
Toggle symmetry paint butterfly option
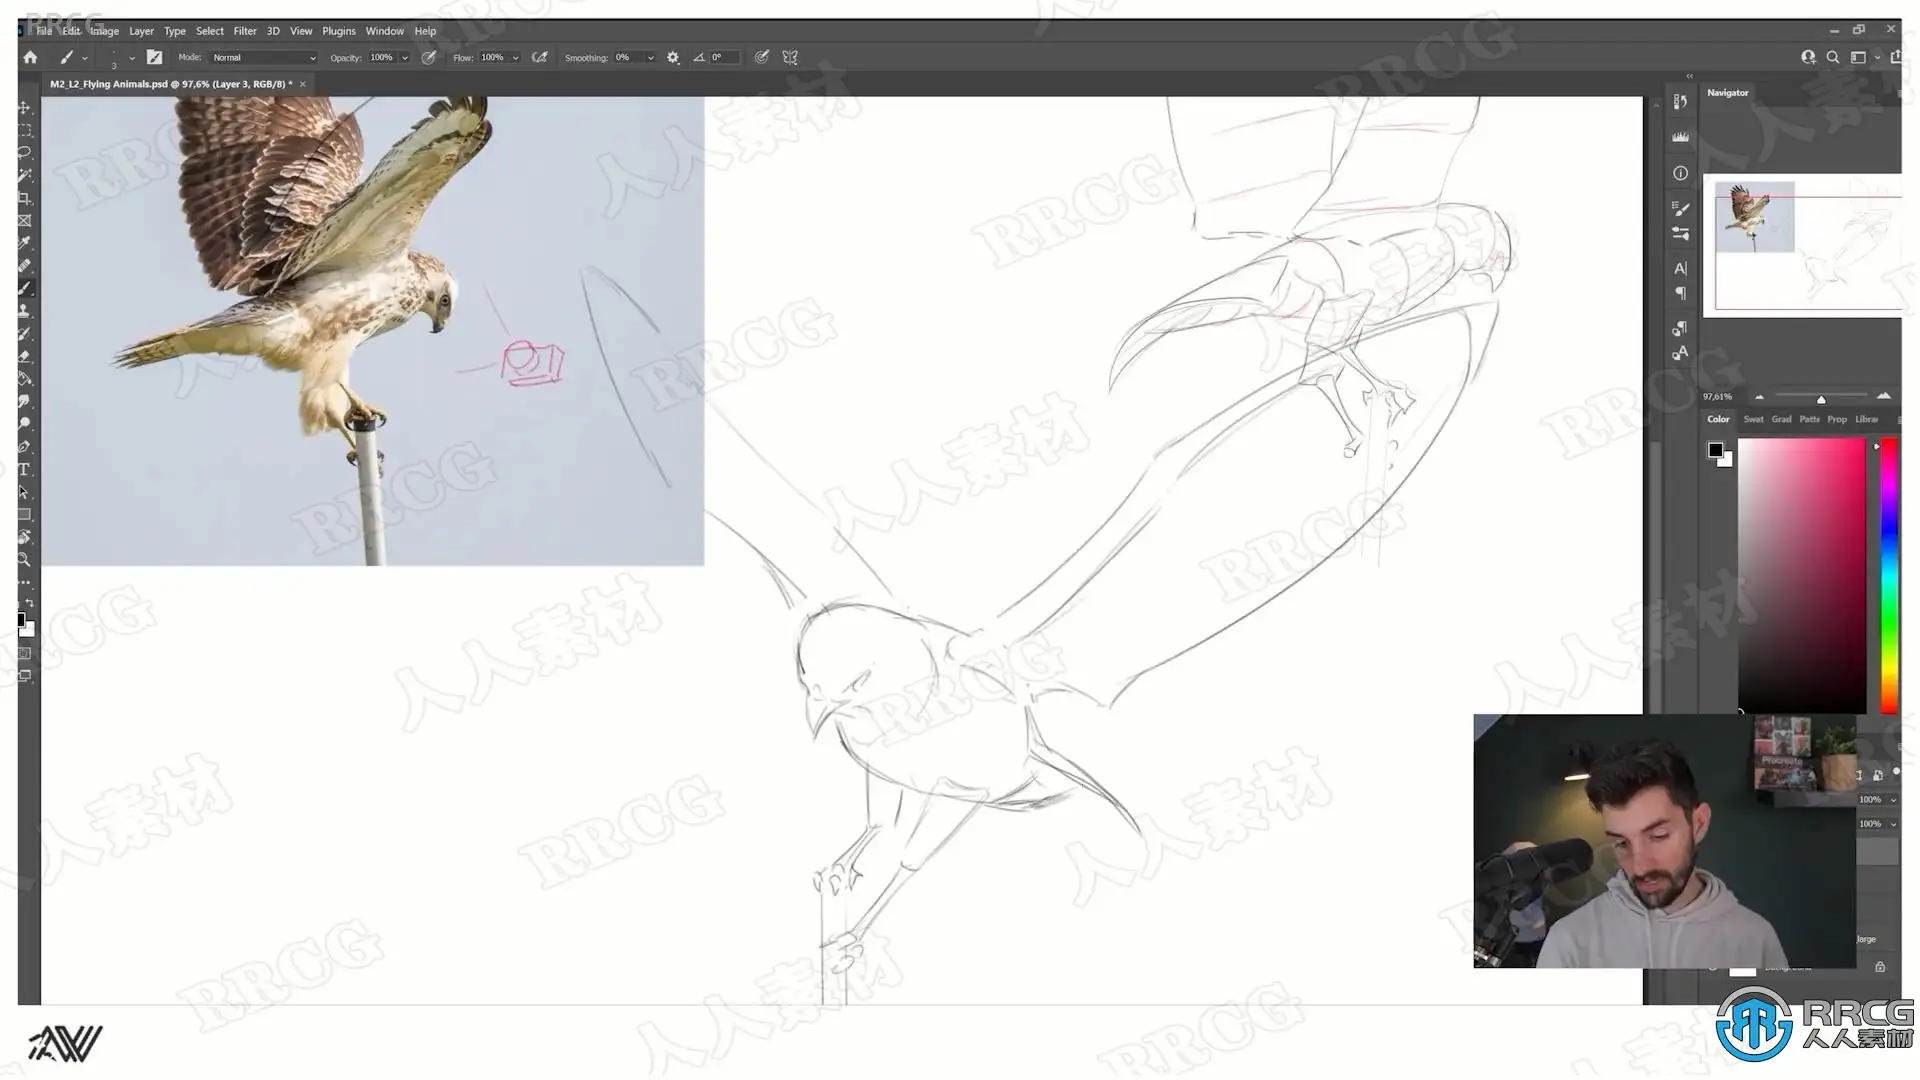(790, 58)
